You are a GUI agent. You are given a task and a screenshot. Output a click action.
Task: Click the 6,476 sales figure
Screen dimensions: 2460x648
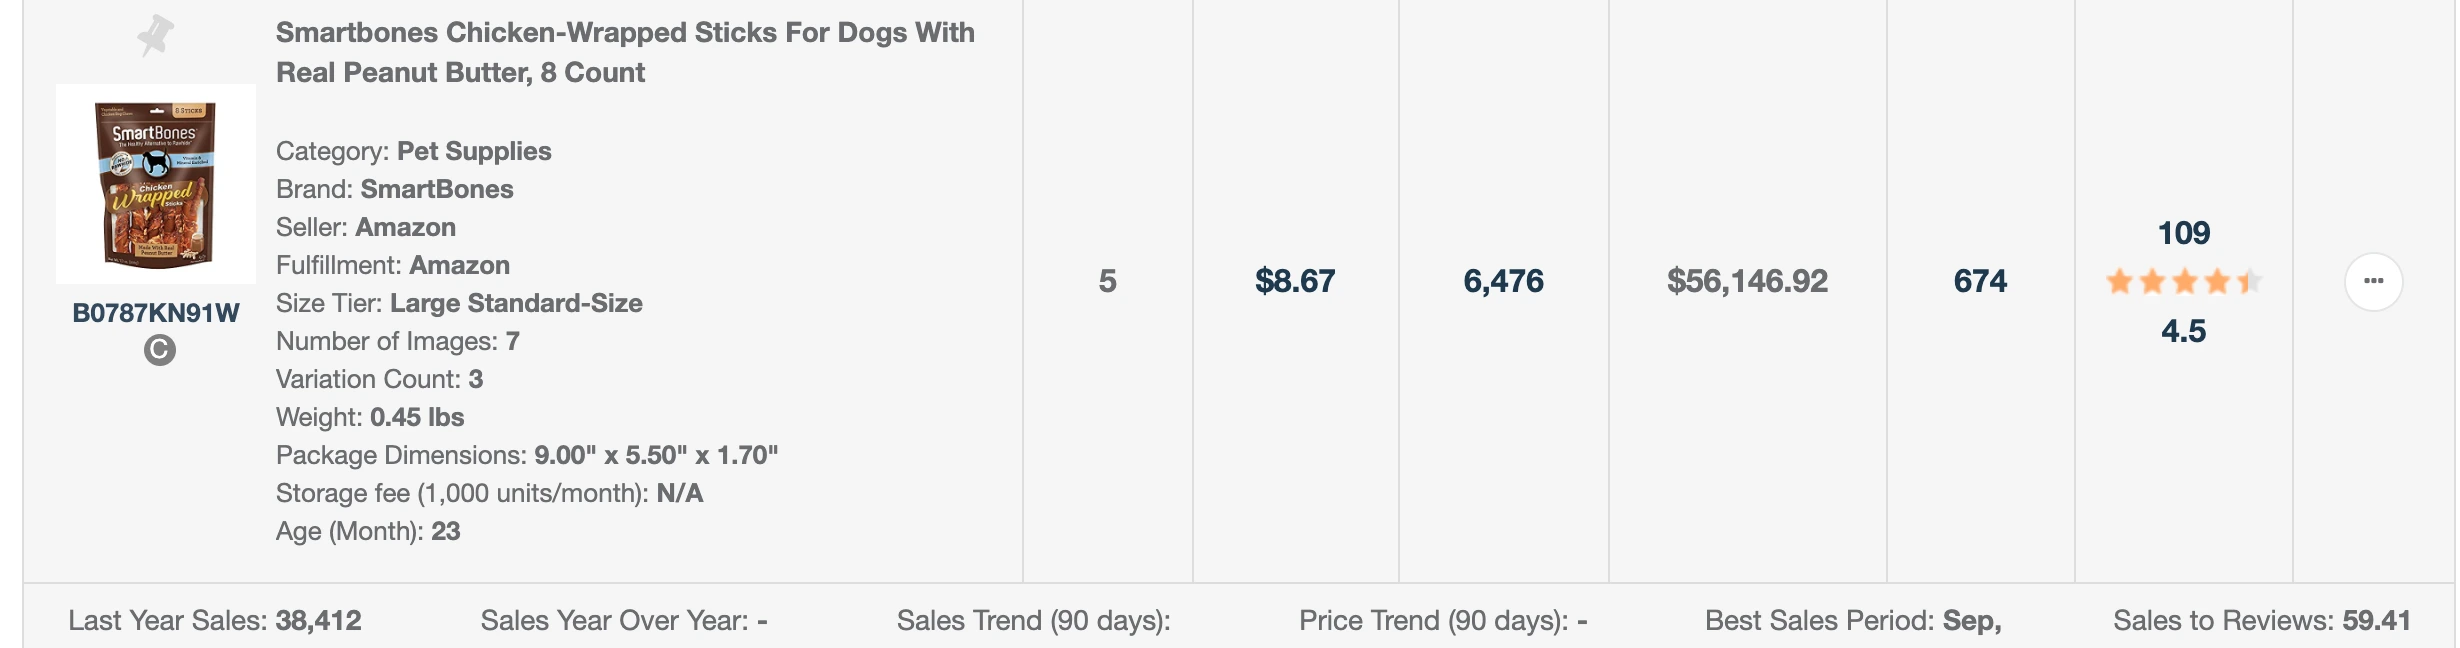[x=1503, y=281]
